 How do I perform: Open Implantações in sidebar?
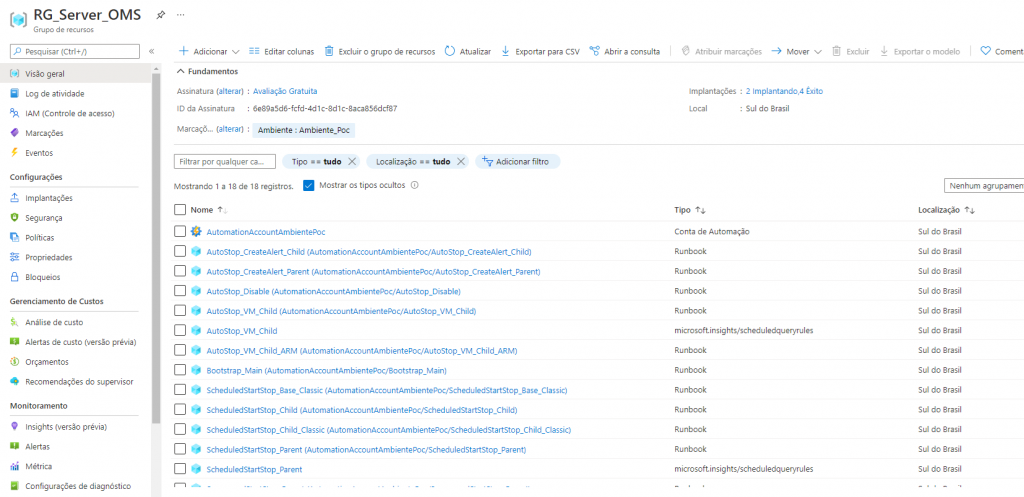pyautogui.click(x=49, y=198)
